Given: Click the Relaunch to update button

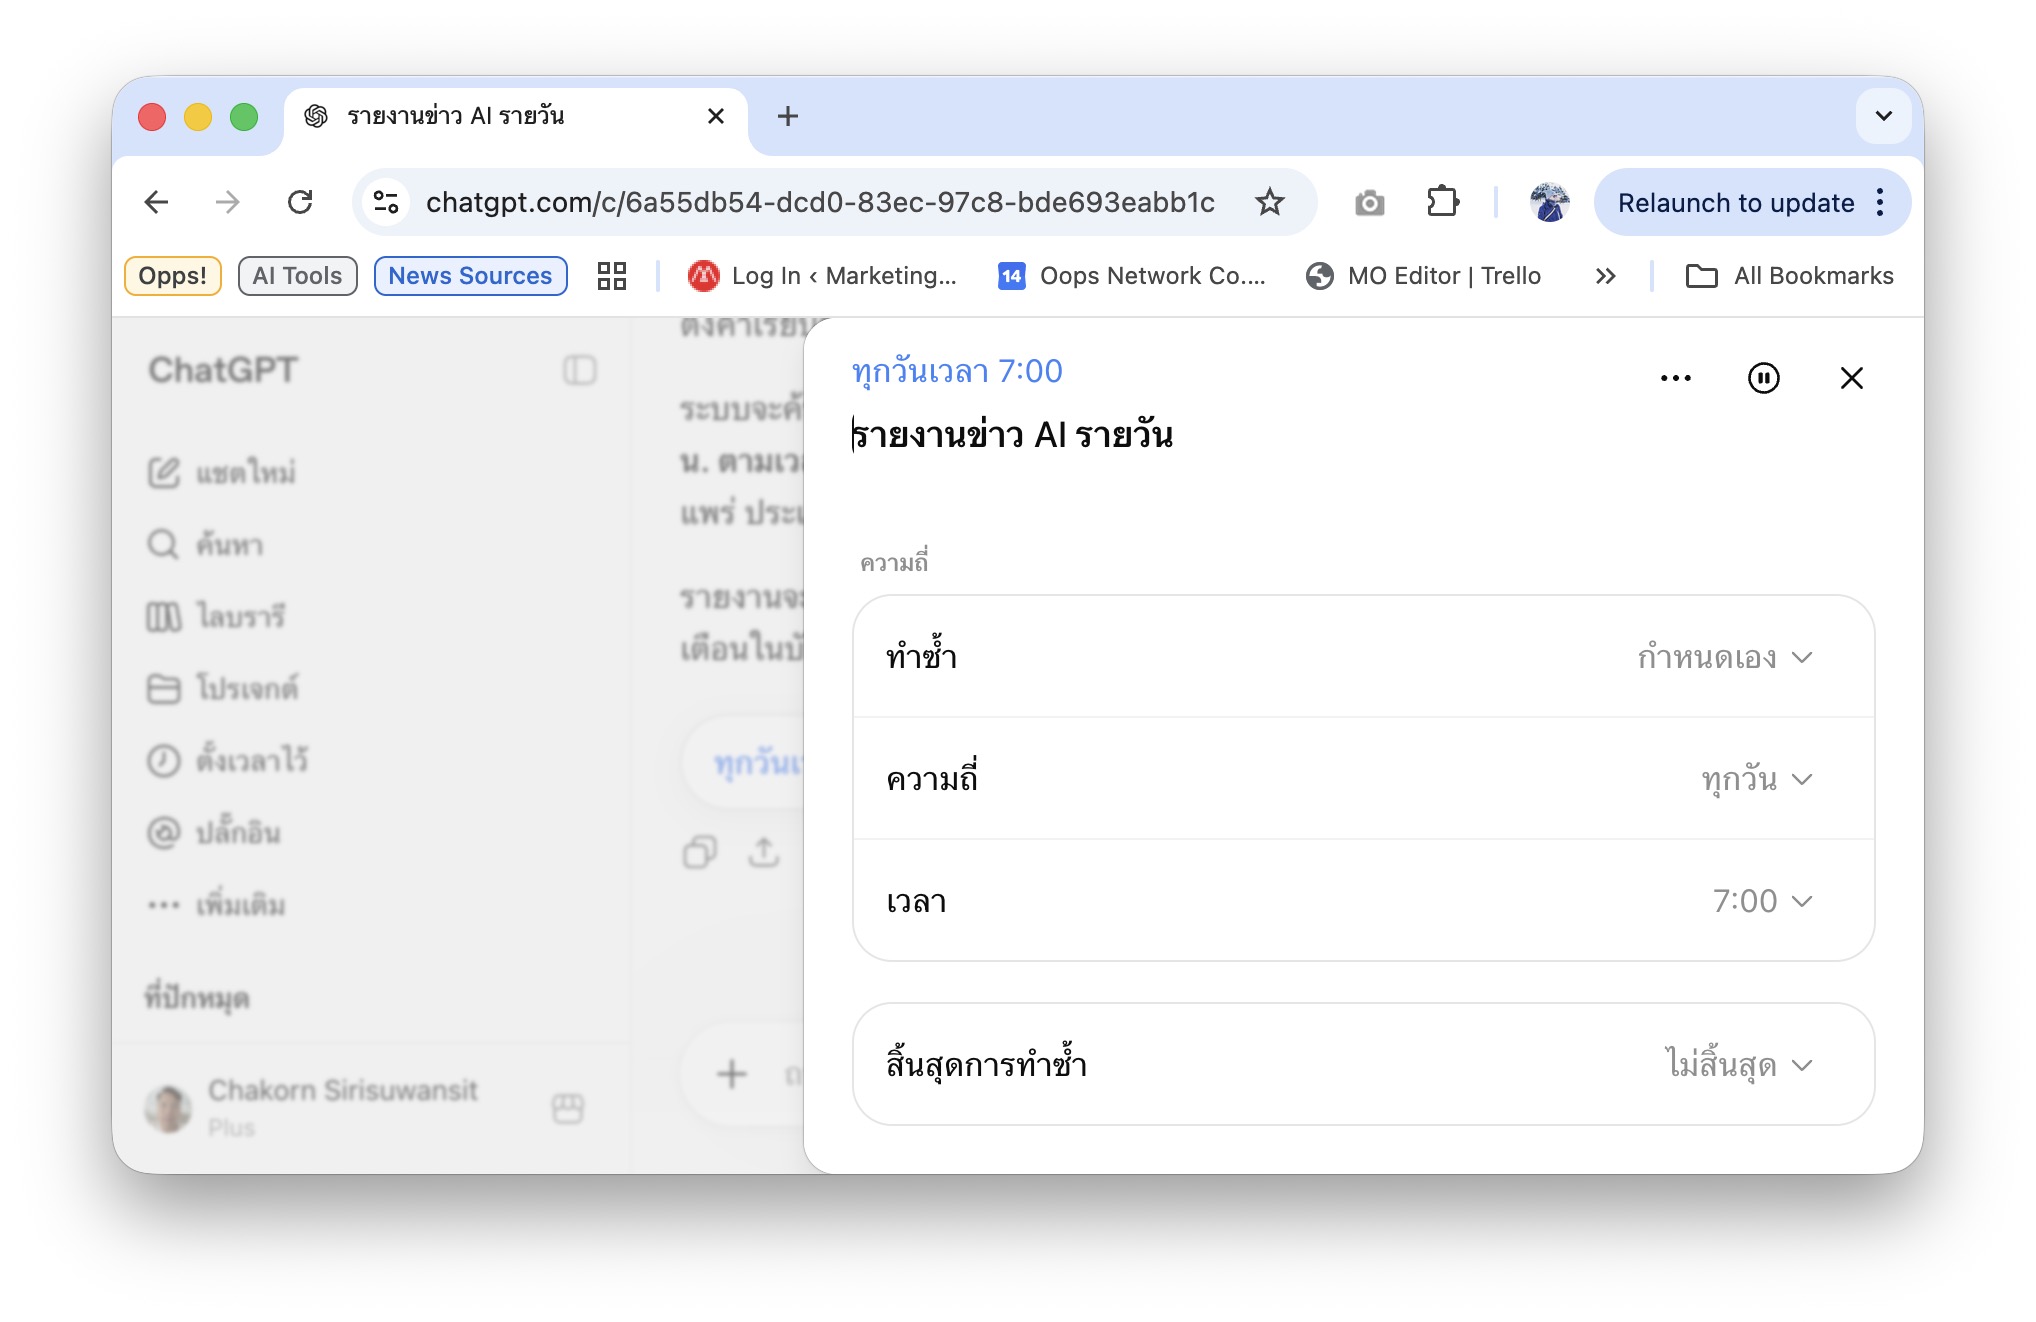Looking at the screenshot, I should tap(1736, 203).
